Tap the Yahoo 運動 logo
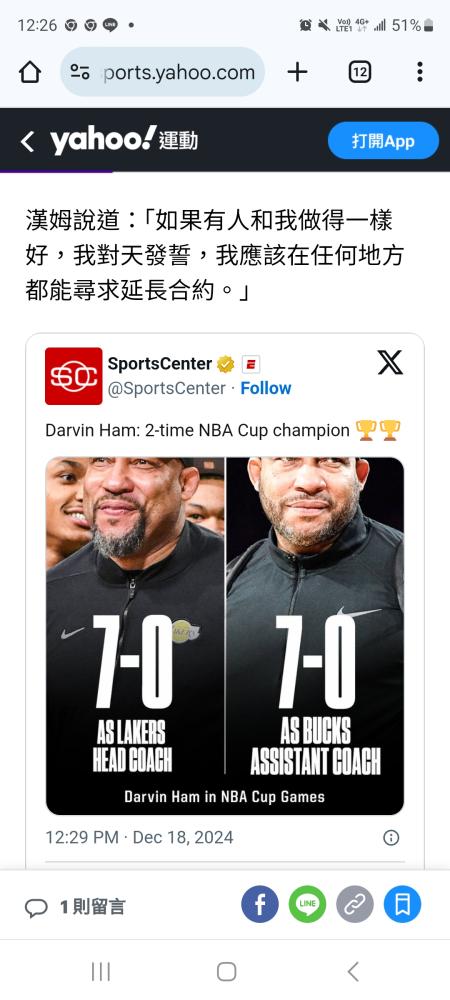 (x=124, y=140)
